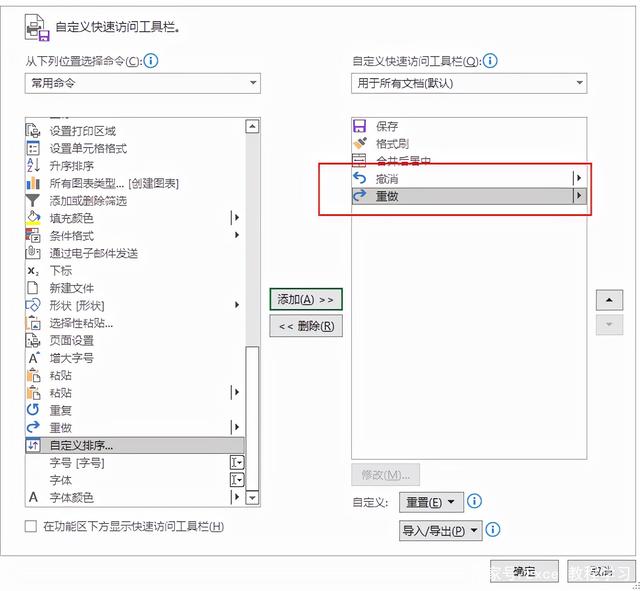Click the 条件格式 icon
This screenshot has height=591, width=640.
tap(33, 236)
